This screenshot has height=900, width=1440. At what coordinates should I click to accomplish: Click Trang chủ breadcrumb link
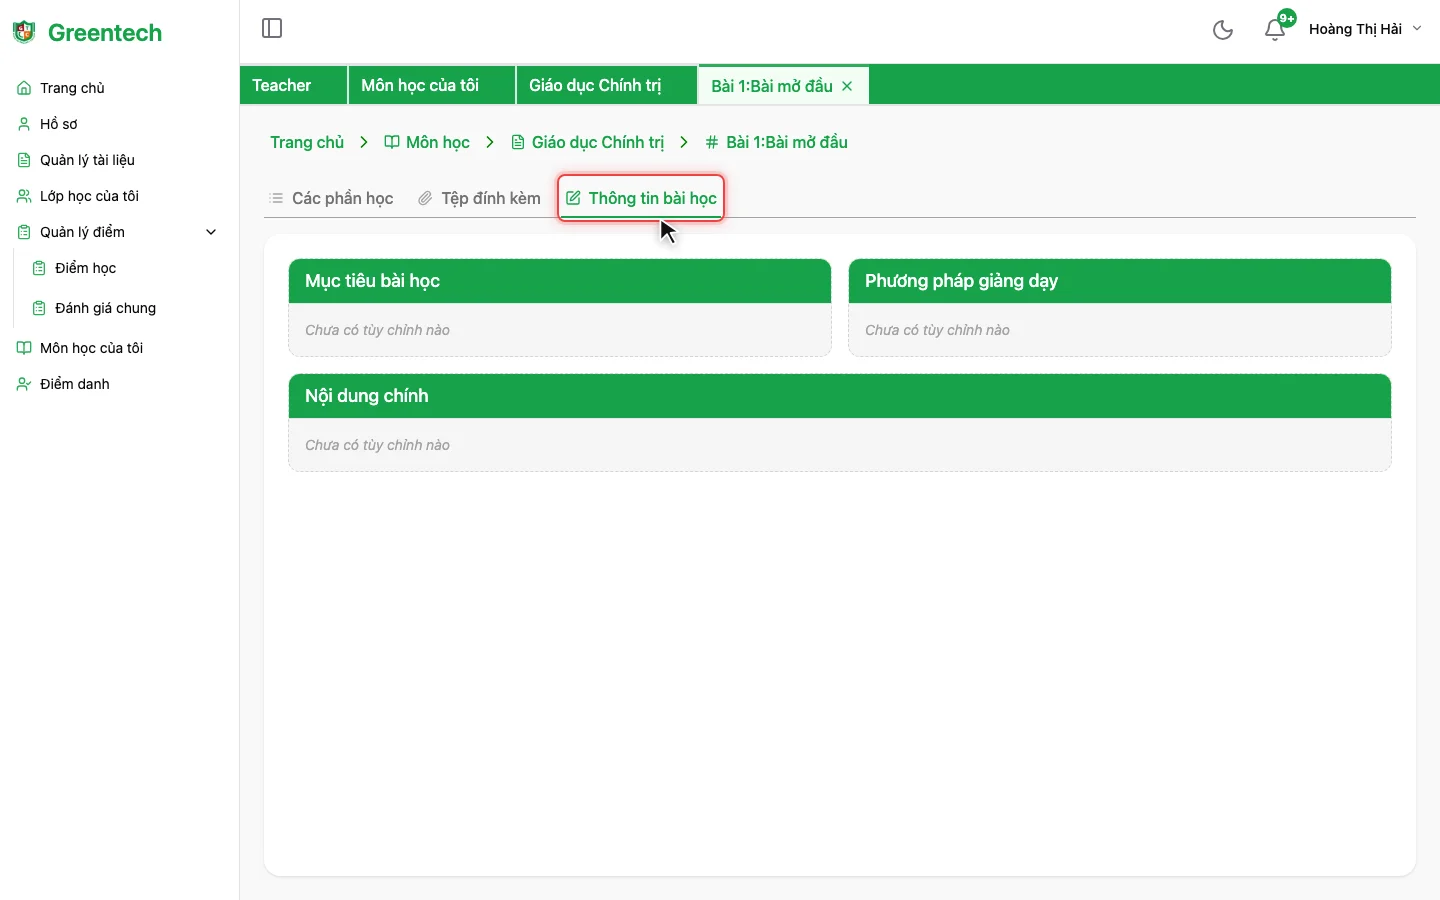(307, 142)
